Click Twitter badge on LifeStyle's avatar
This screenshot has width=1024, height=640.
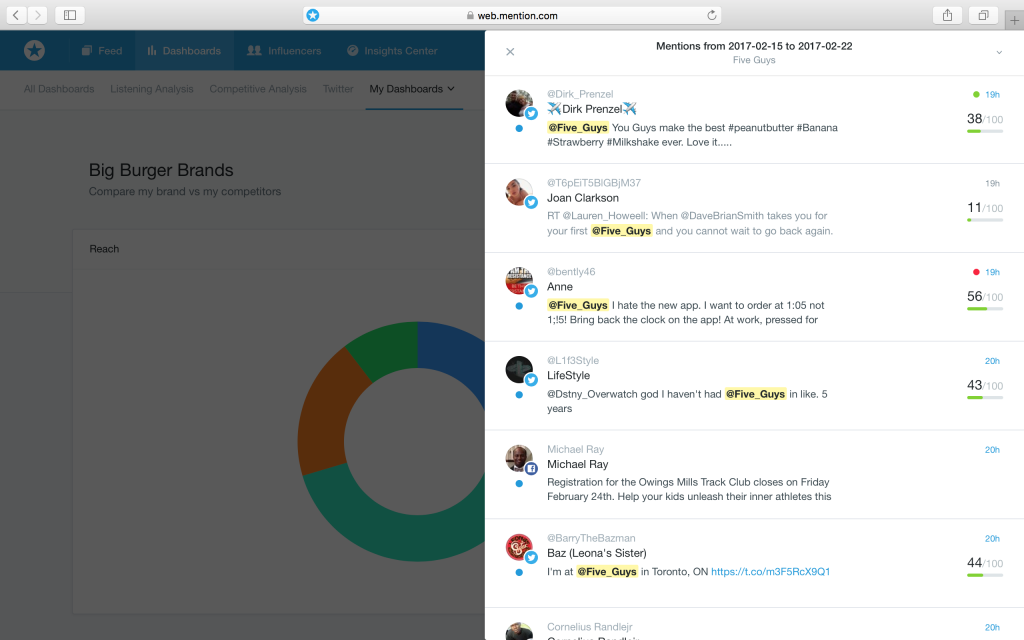click(531, 380)
